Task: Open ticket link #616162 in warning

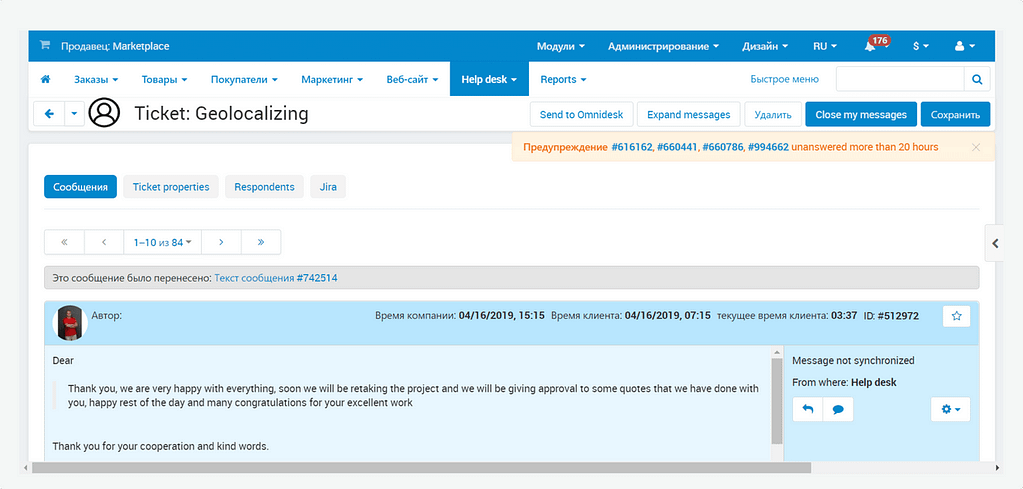Action: [x=631, y=147]
